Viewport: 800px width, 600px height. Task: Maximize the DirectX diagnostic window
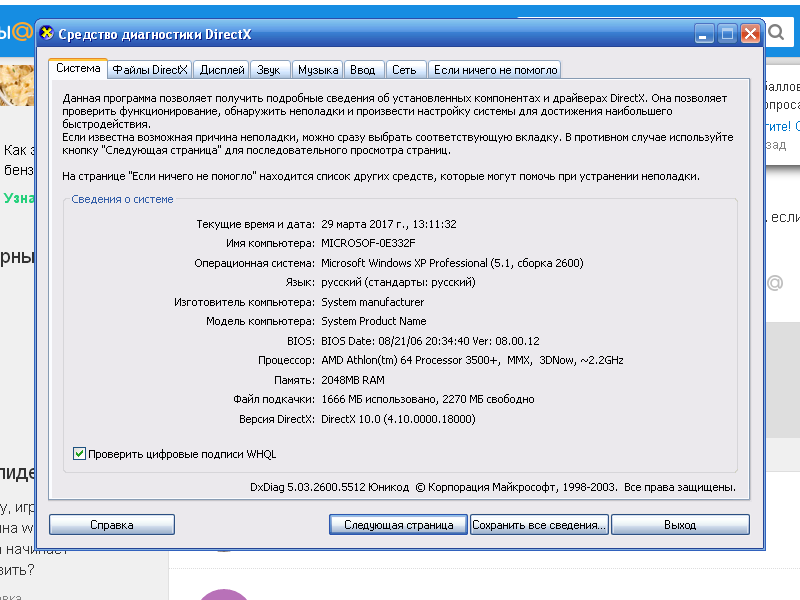click(x=727, y=34)
